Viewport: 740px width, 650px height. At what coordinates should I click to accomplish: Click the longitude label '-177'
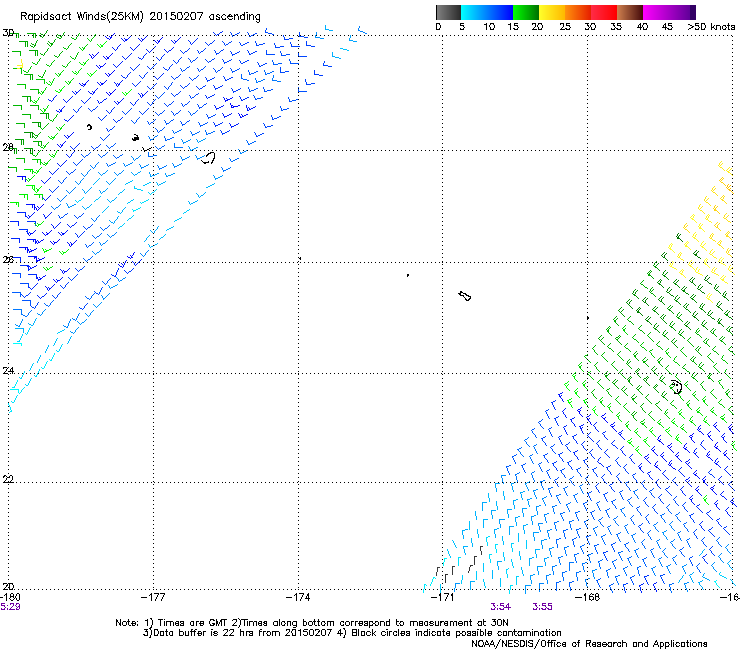pyautogui.click(x=153, y=597)
